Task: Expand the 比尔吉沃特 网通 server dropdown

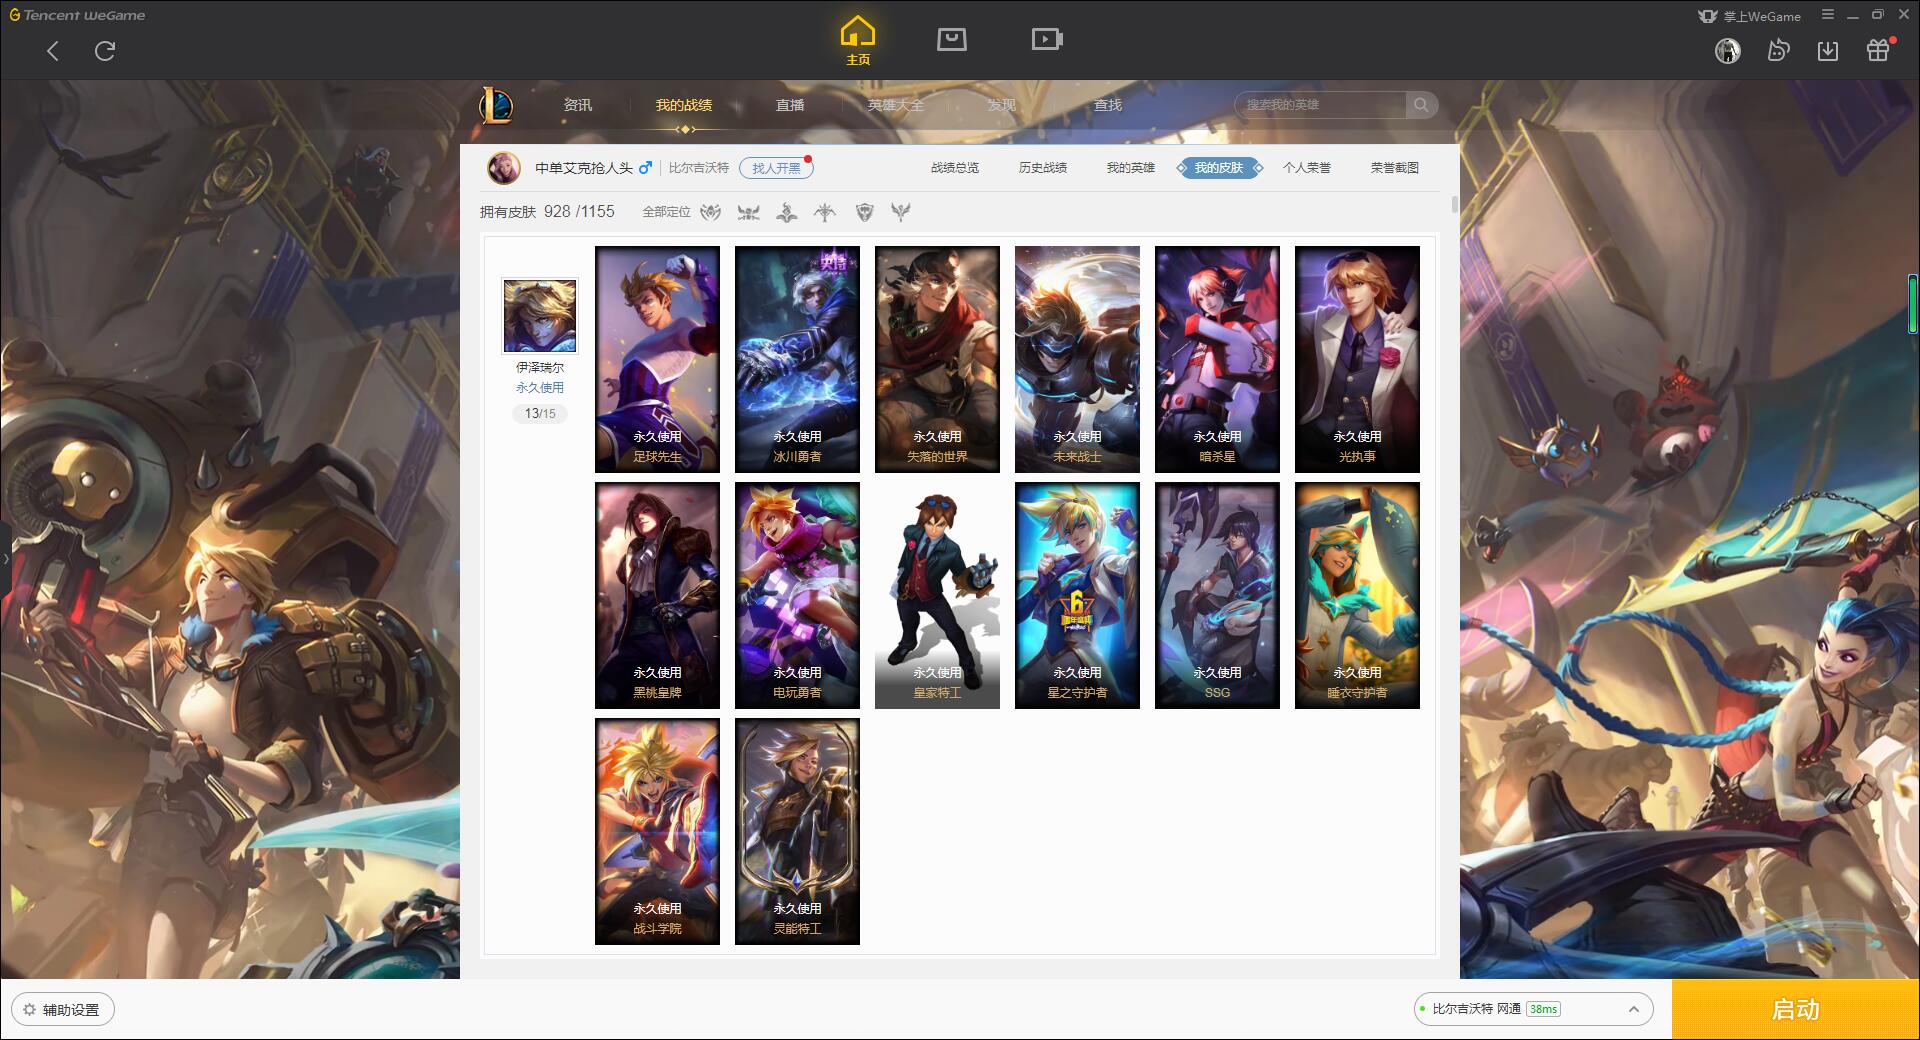Action: tap(1533, 1009)
